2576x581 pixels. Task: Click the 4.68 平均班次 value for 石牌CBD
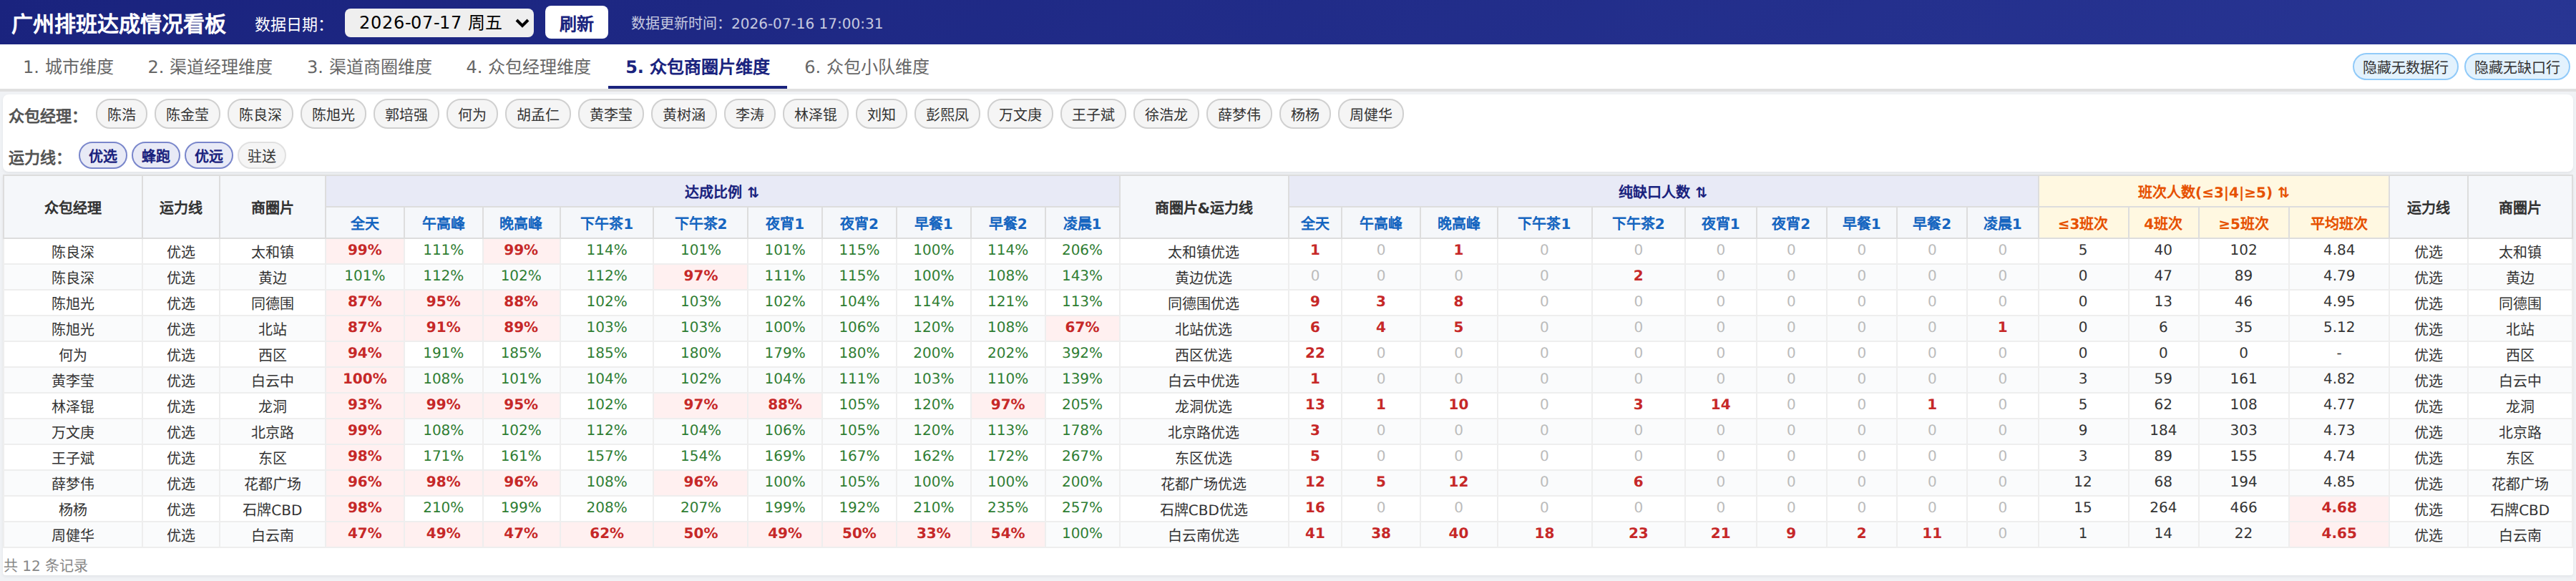click(2339, 507)
